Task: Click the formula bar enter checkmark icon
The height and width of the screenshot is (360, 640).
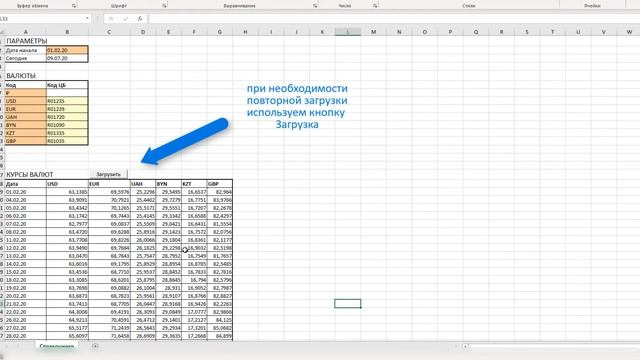Action: (125, 19)
